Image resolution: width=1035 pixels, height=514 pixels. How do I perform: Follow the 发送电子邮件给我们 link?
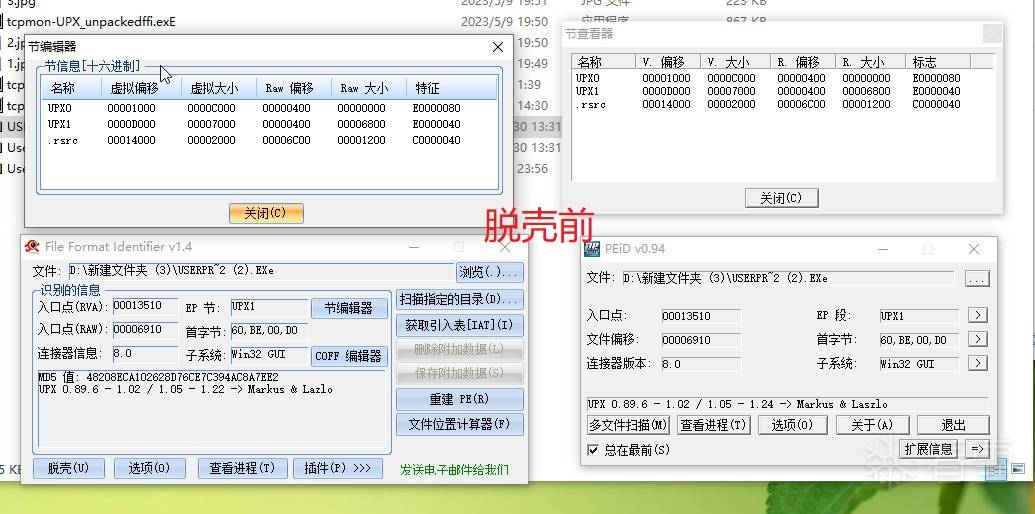tap(455, 470)
